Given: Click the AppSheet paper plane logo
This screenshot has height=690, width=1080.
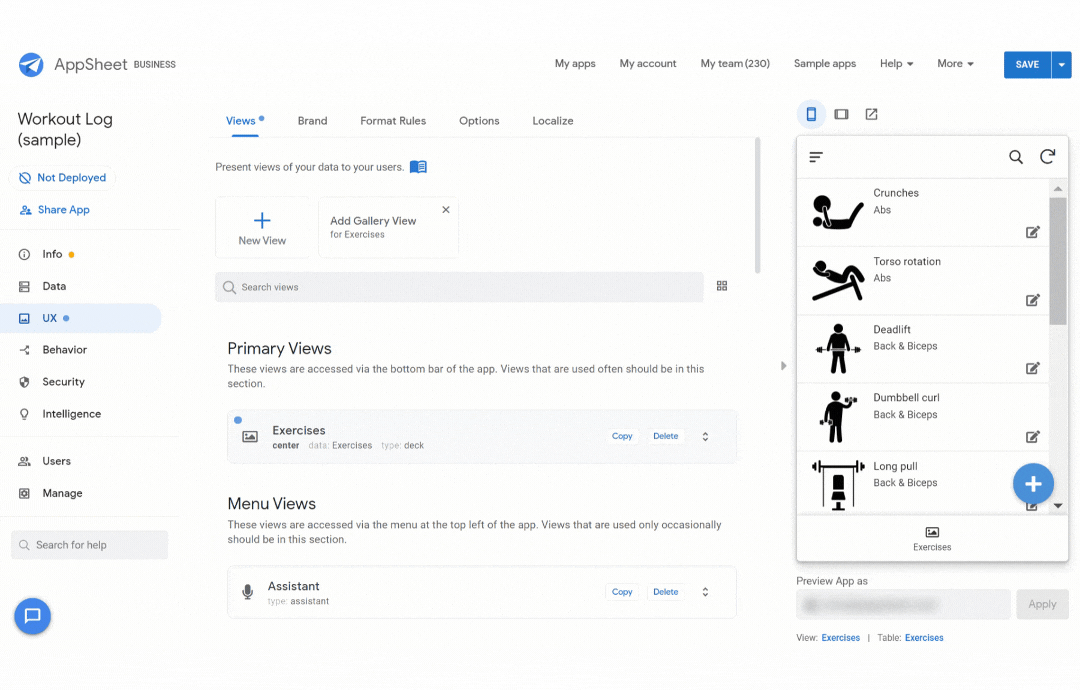Looking at the screenshot, I should [x=31, y=65].
